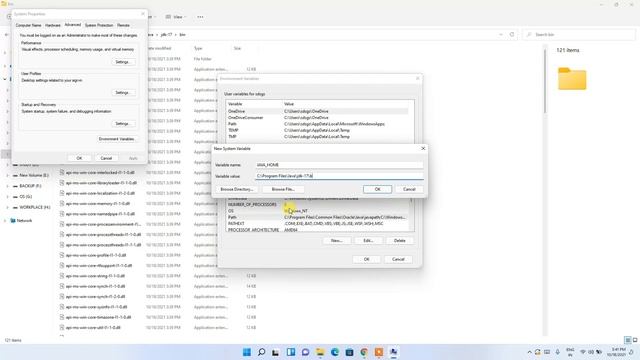The image size is (640, 360).
Task: Switch to the Computer Name tab
Action: 28,25
